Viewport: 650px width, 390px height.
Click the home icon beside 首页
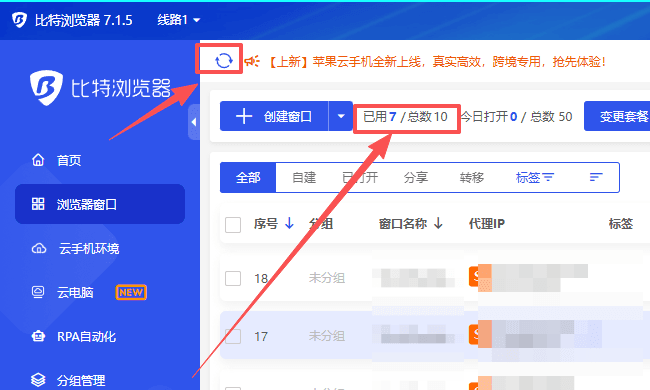(38, 160)
